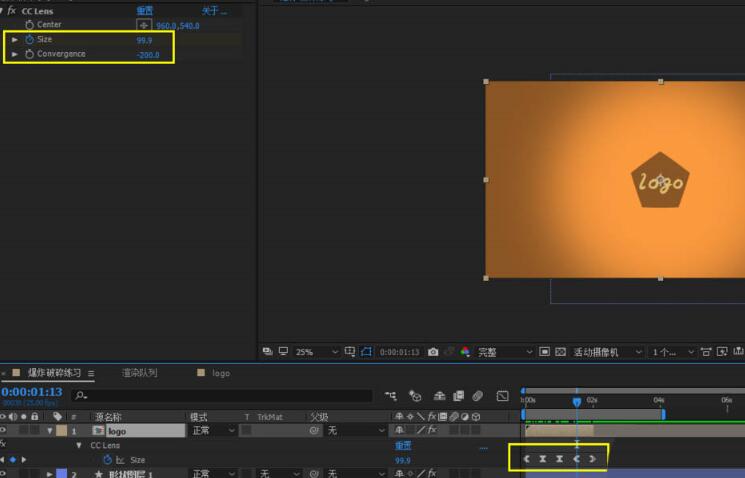Switch to the 渲染队列 tab
The width and height of the screenshot is (745, 478).
click(140, 373)
